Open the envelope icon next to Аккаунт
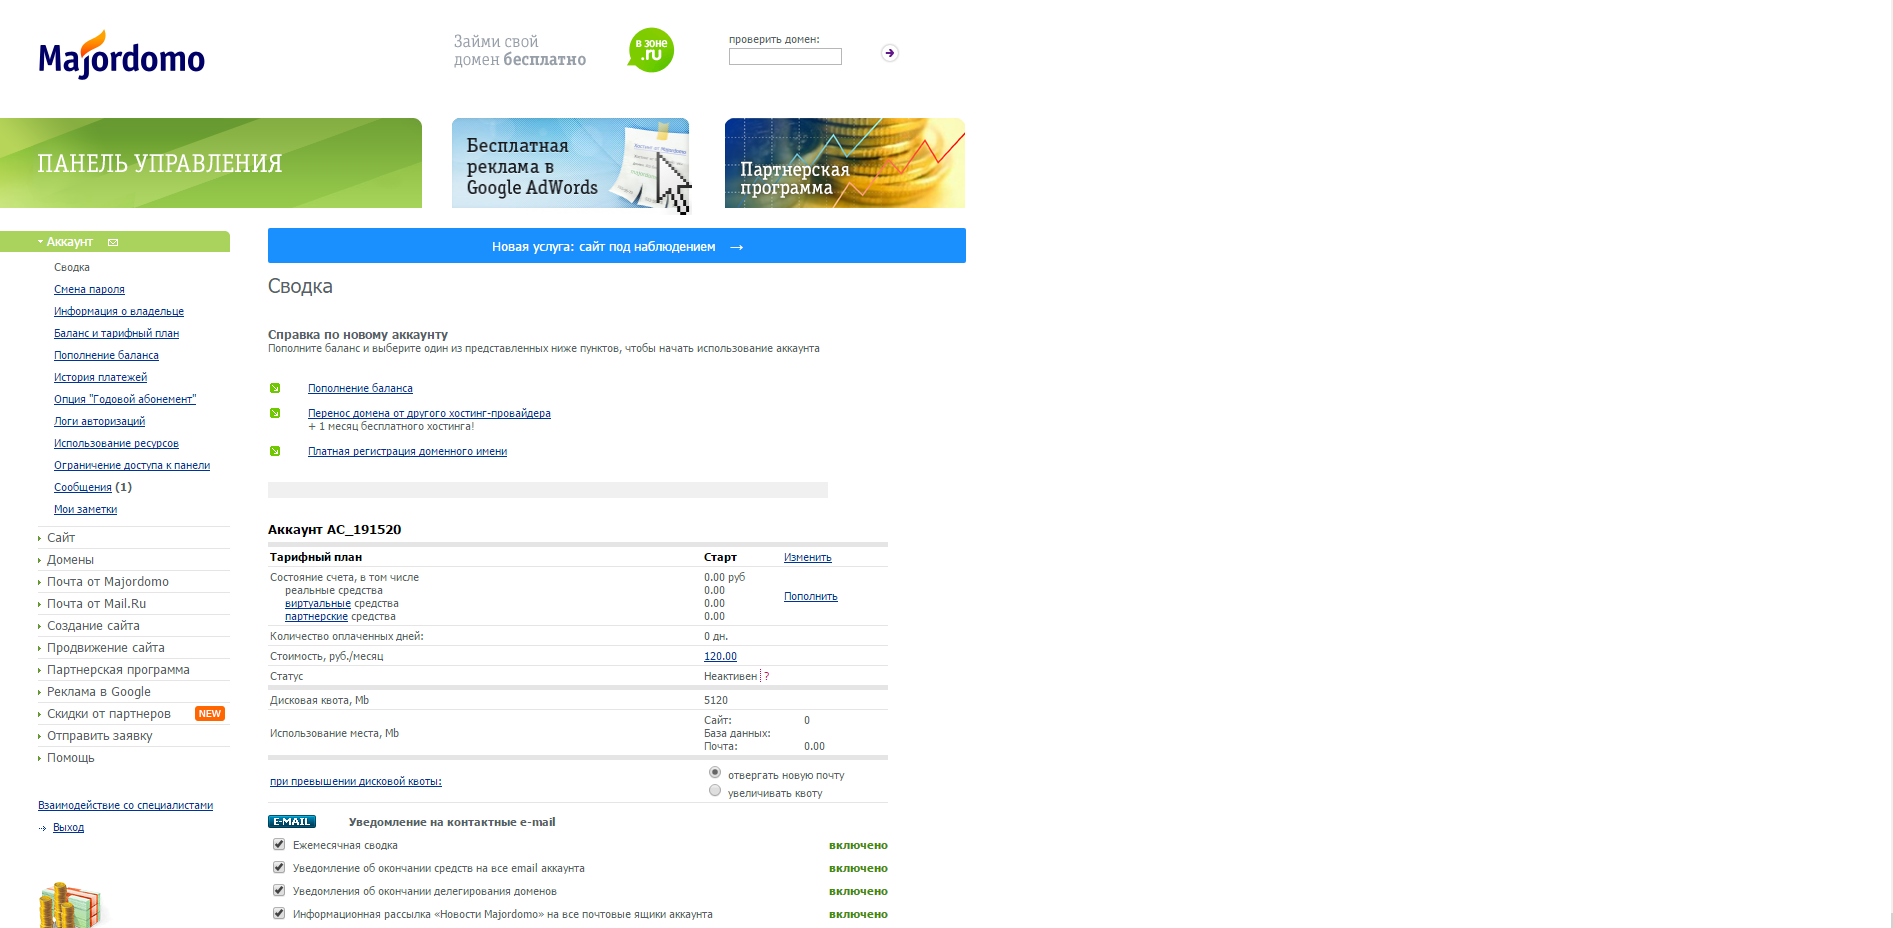 pos(113,242)
